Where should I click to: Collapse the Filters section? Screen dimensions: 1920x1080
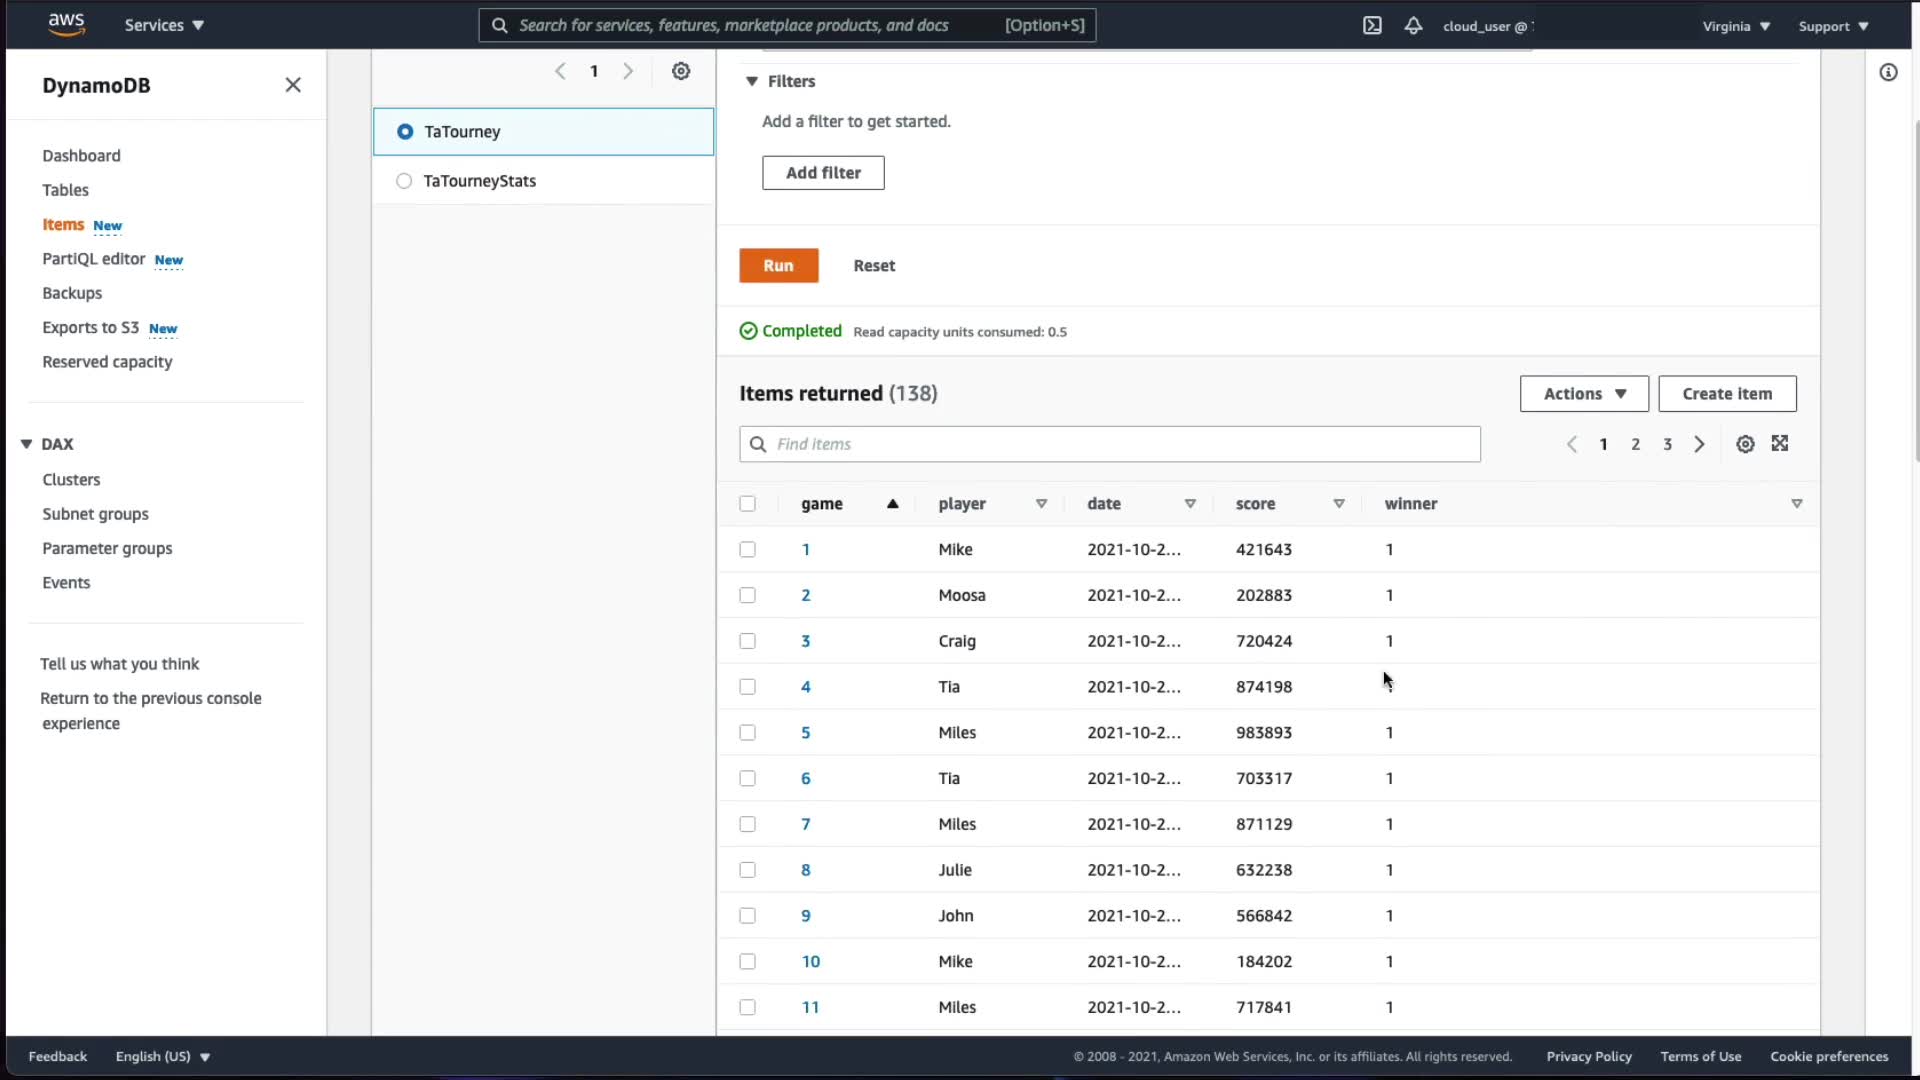pos(752,81)
